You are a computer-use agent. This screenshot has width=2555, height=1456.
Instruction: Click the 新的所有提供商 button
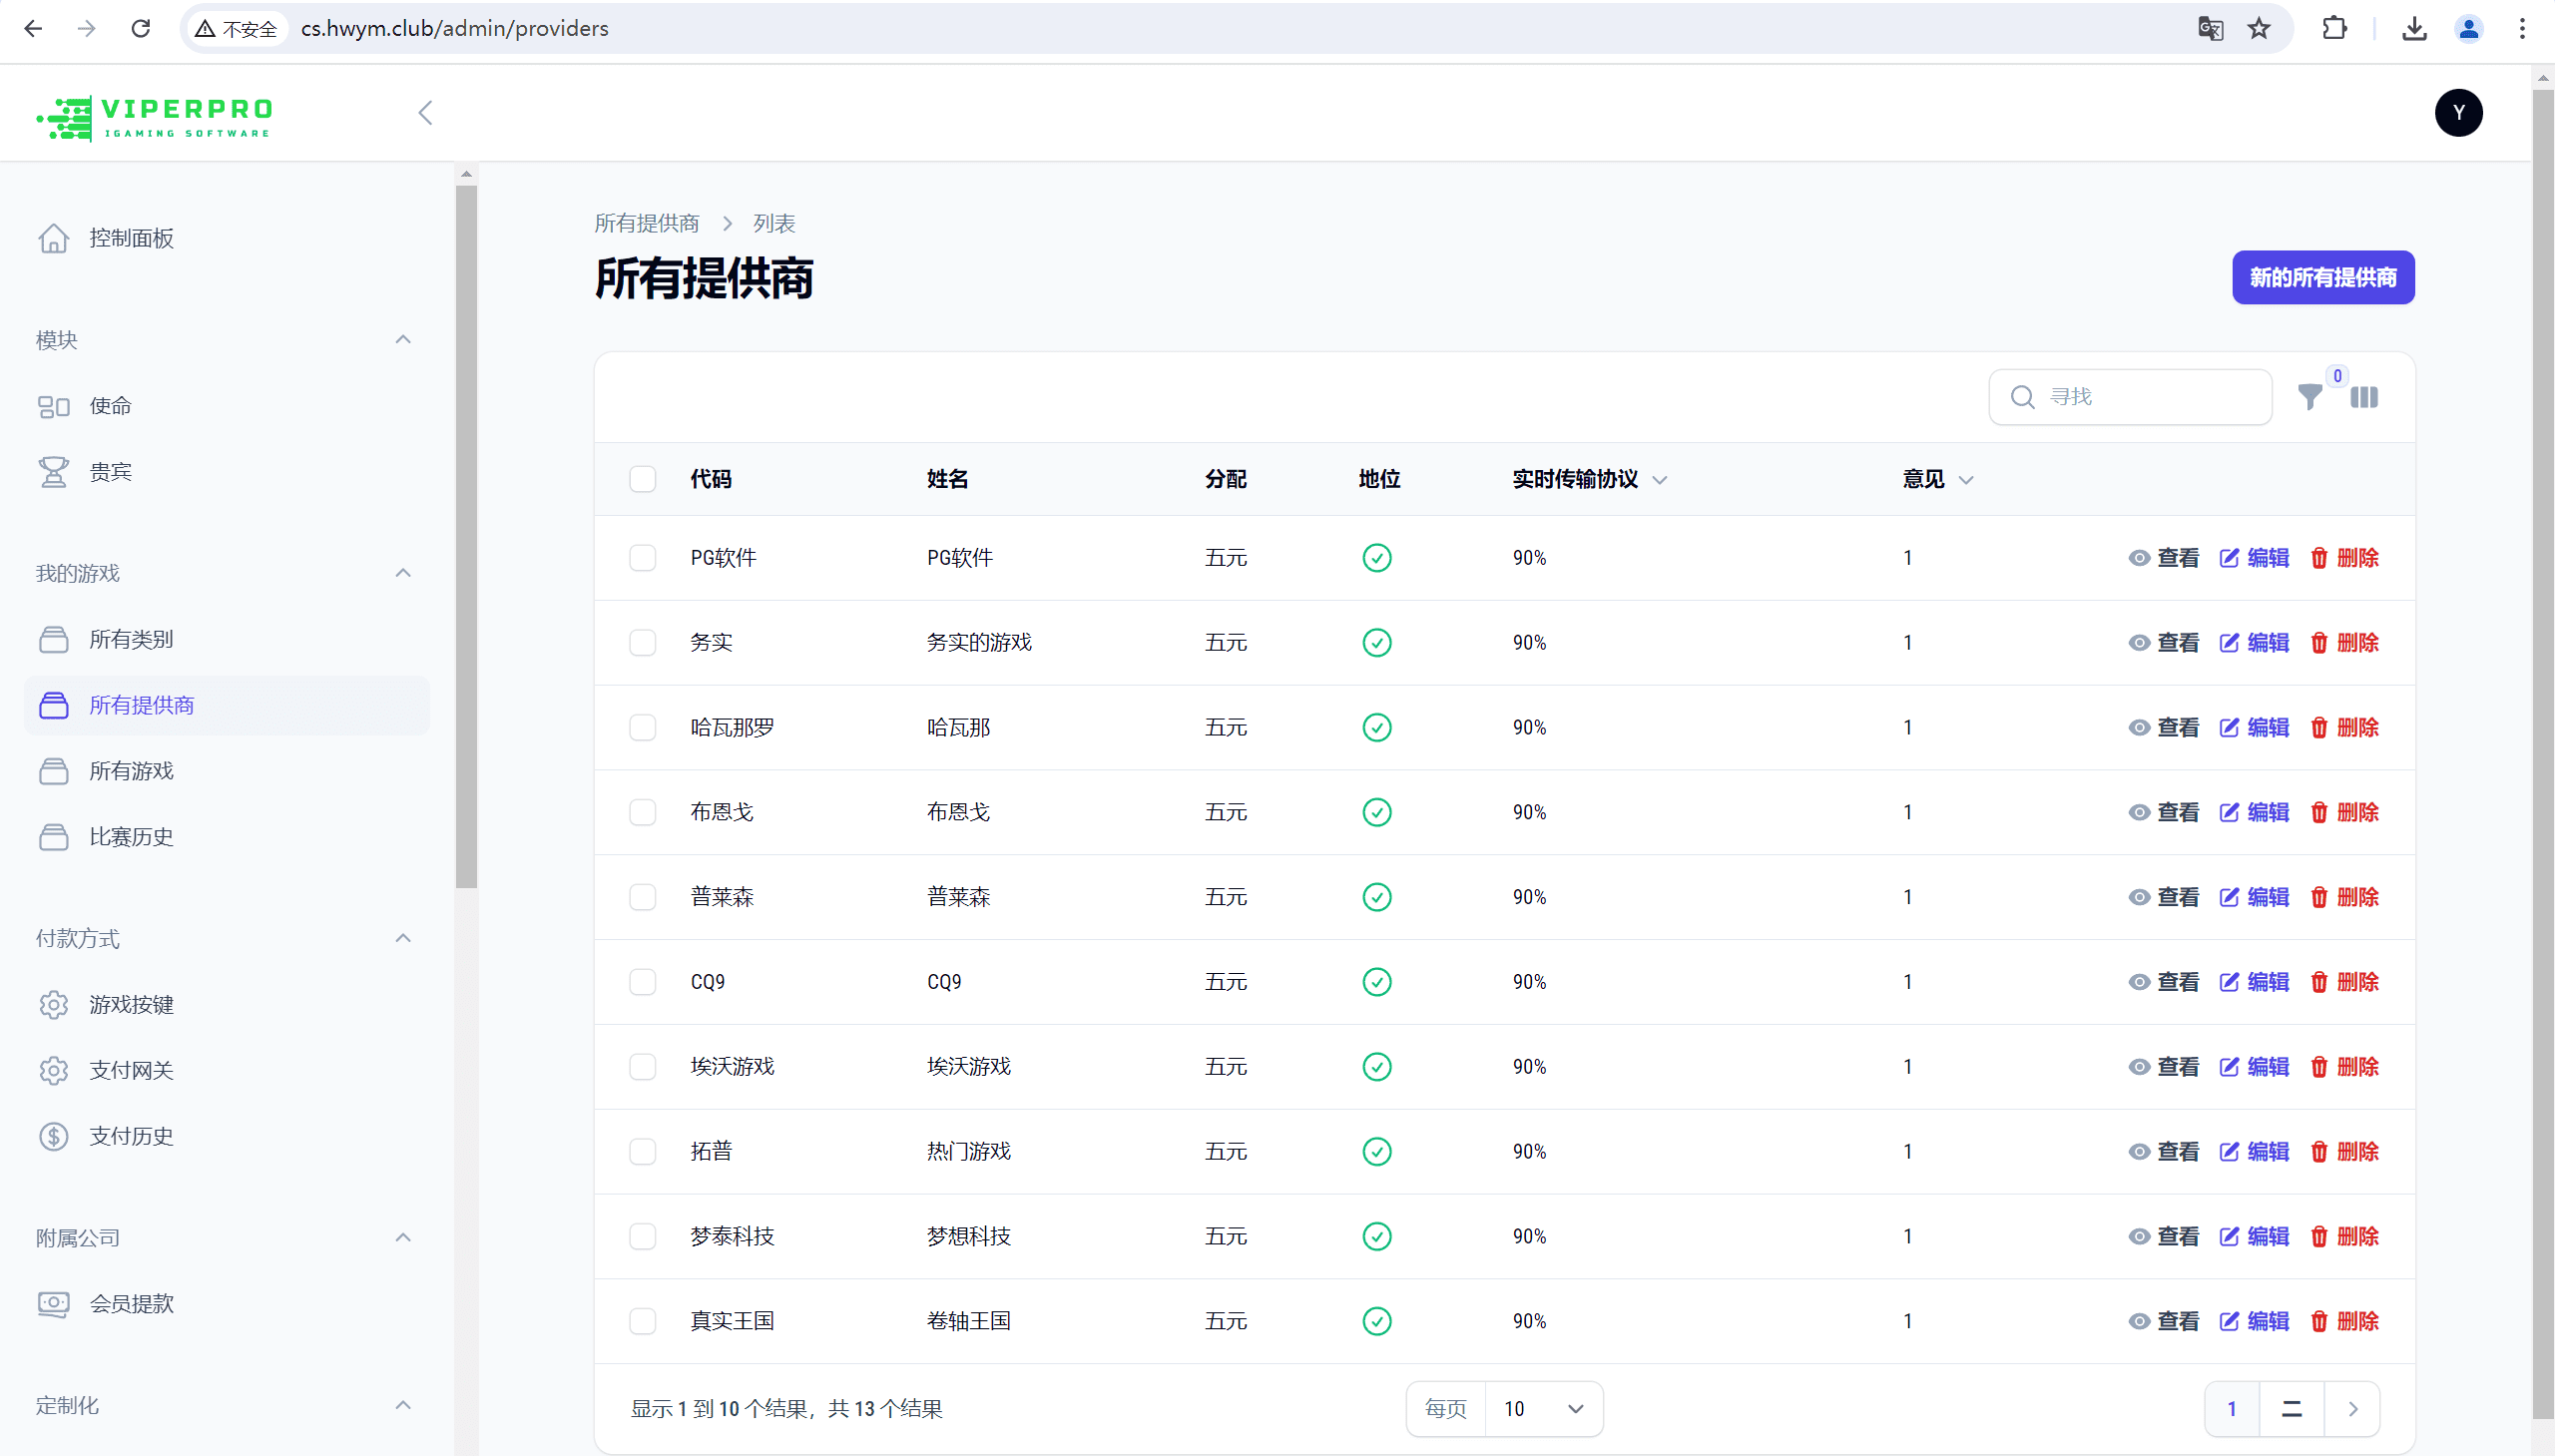coord(2322,278)
